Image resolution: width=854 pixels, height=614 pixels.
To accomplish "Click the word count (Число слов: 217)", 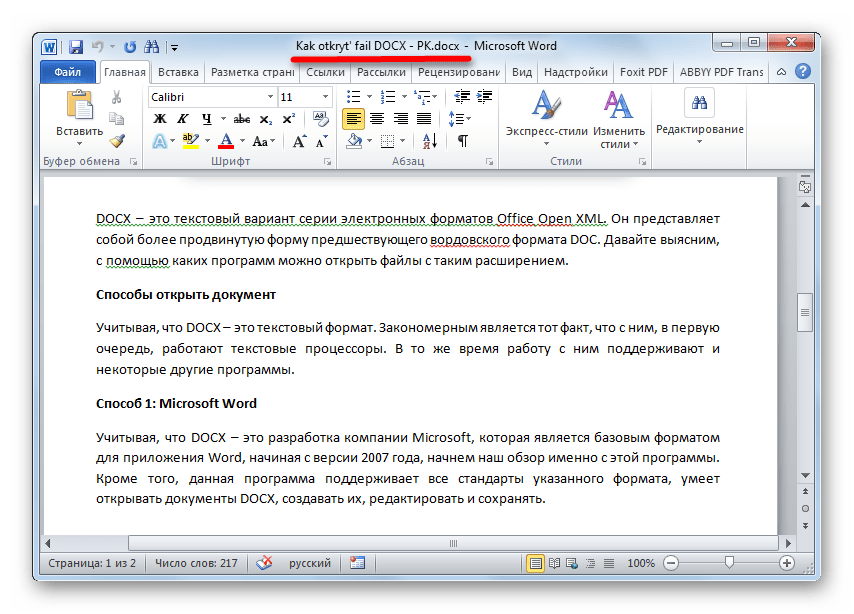I will tap(194, 563).
